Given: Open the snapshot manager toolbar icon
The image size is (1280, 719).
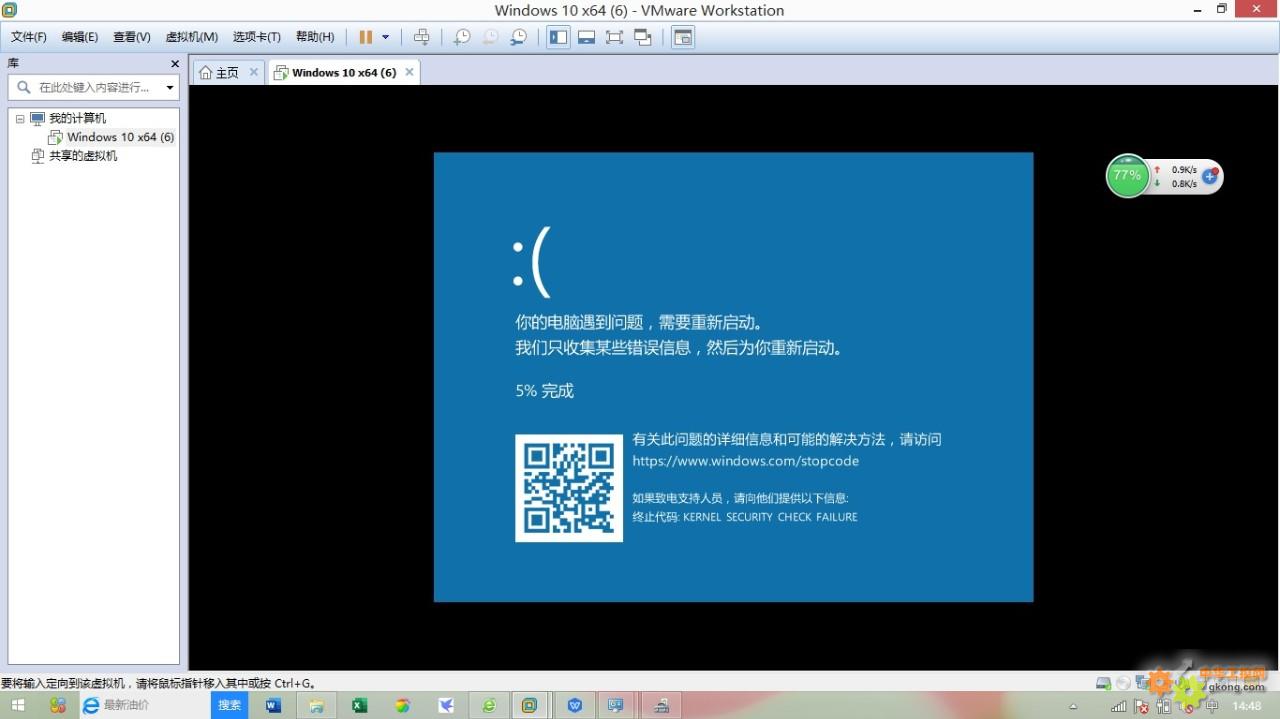Looking at the screenshot, I should coord(518,37).
